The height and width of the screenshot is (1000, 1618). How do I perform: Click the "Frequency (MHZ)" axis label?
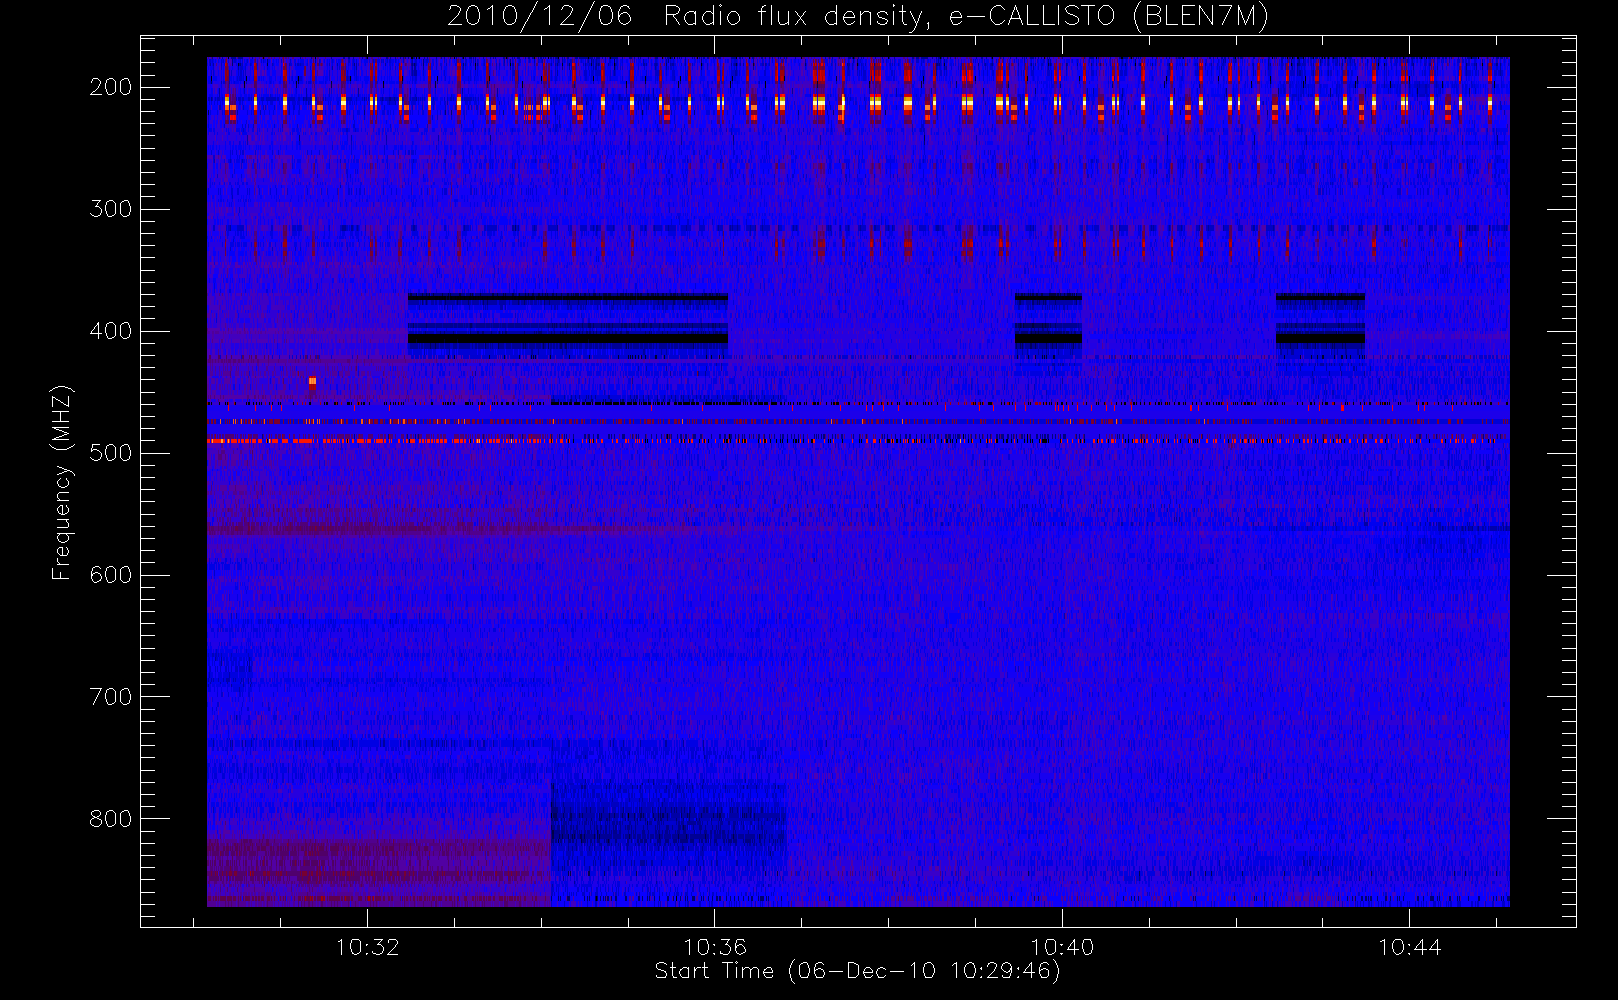click(x=62, y=482)
